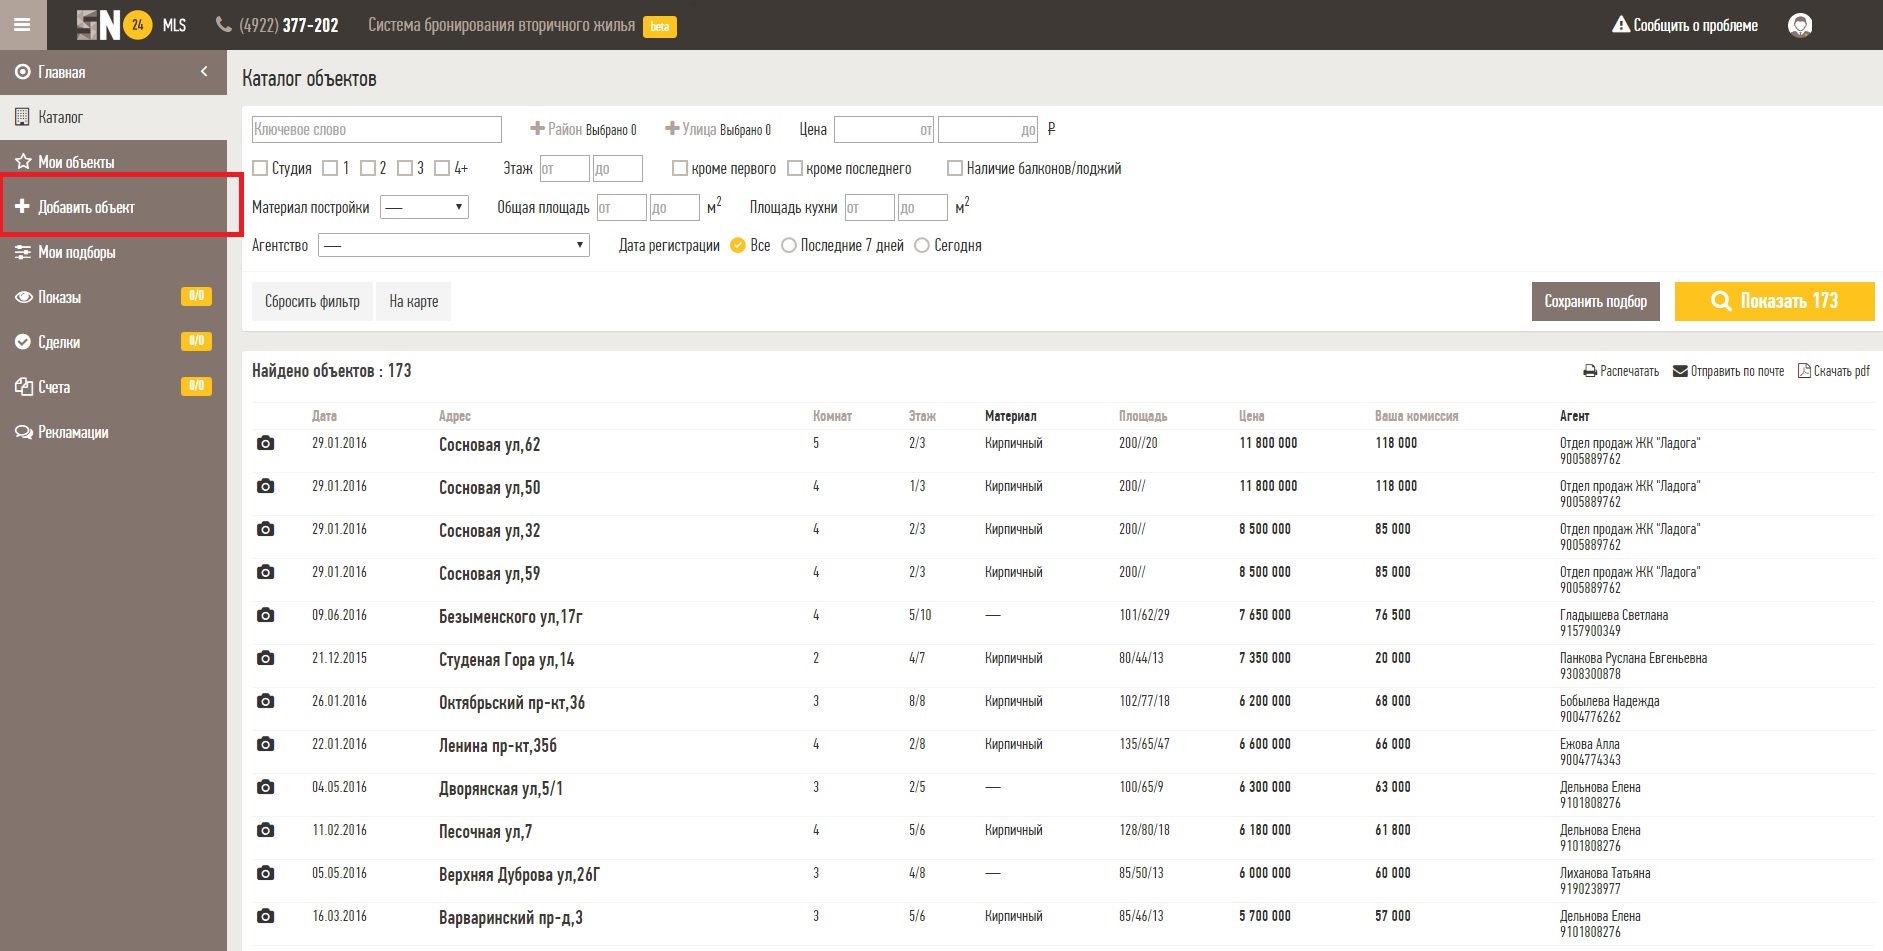Viewport: 1883px width, 951px height.
Task: Open Рекламации in the sidebar
Action: click(x=113, y=432)
